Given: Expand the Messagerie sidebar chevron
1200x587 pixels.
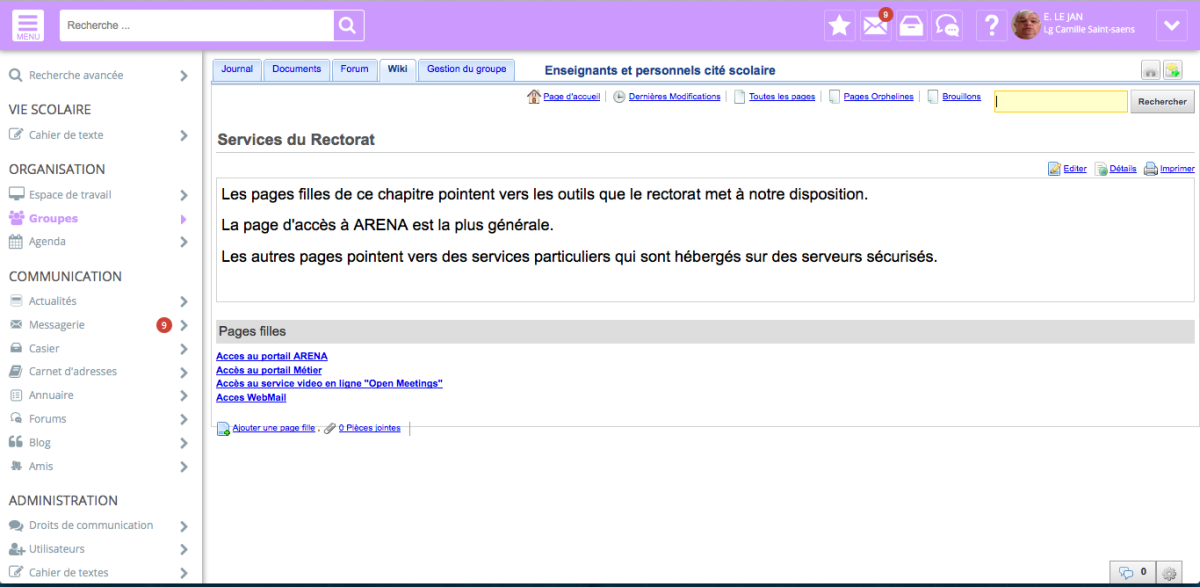Looking at the screenshot, I should pos(184,325).
